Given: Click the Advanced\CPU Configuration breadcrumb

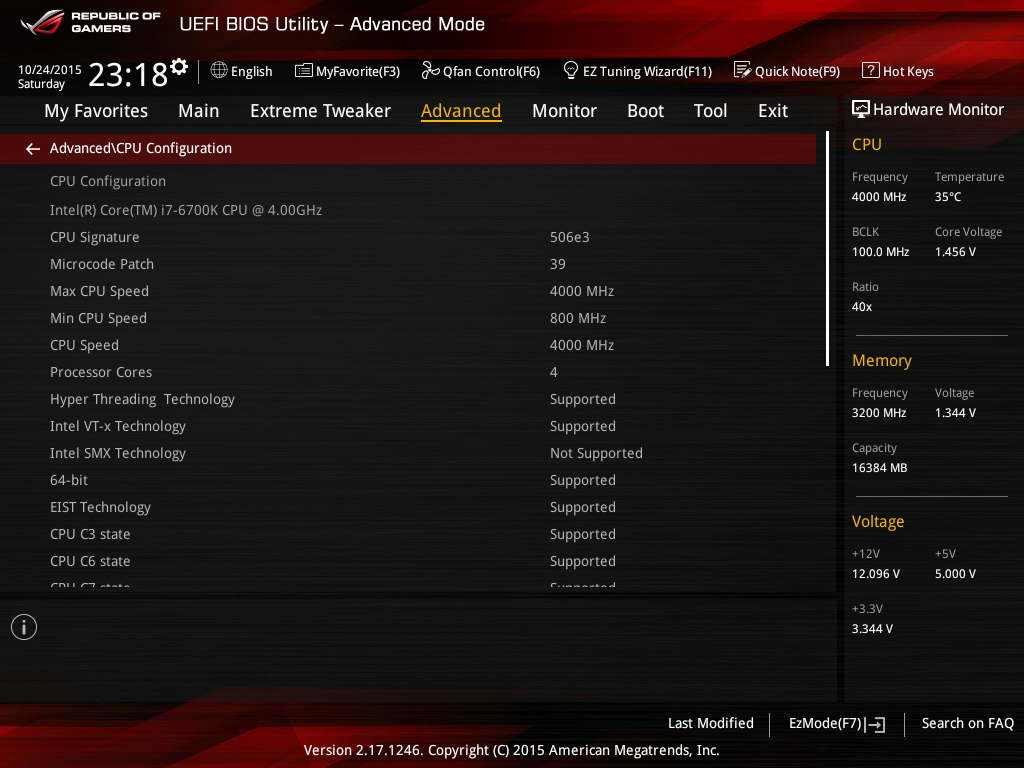Looking at the screenshot, I should (x=140, y=149).
